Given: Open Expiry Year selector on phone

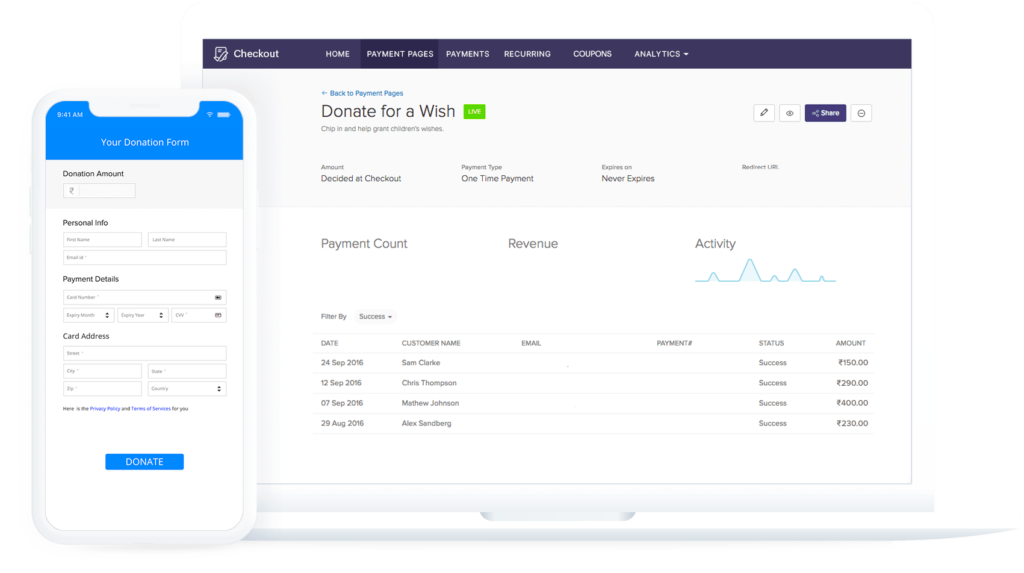Looking at the screenshot, I should (x=142, y=315).
